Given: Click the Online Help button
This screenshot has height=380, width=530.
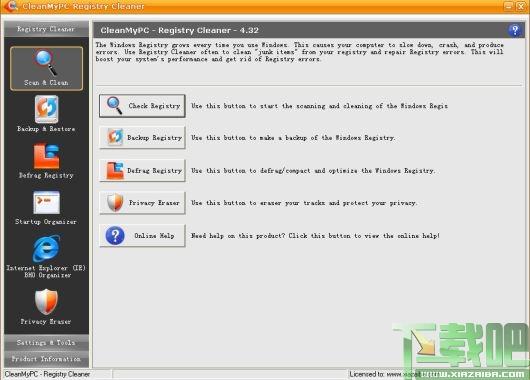Looking at the screenshot, I should (x=142, y=236).
